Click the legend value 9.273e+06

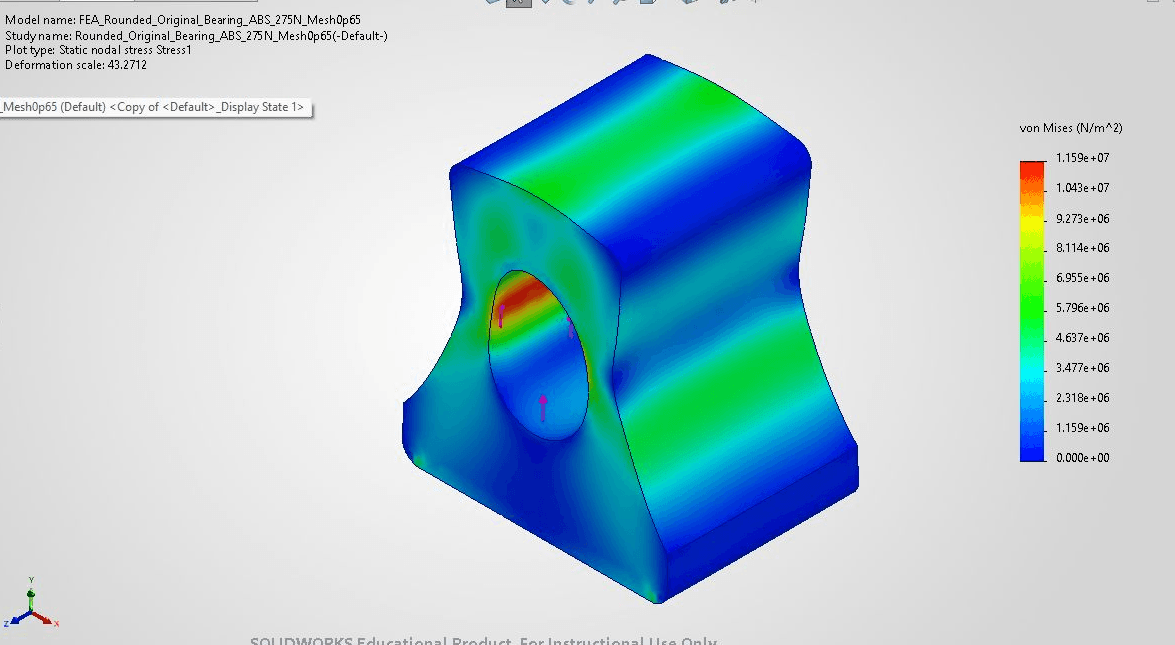[1082, 219]
